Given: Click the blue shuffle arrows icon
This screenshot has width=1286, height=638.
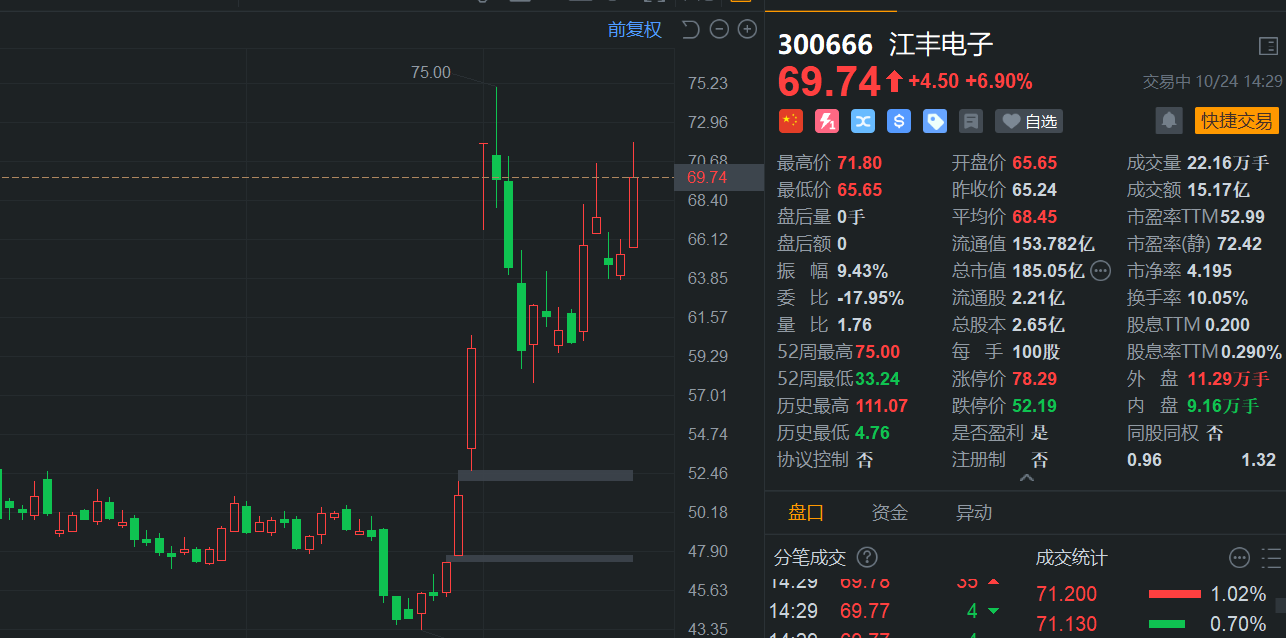Looking at the screenshot, I should 863,121.
